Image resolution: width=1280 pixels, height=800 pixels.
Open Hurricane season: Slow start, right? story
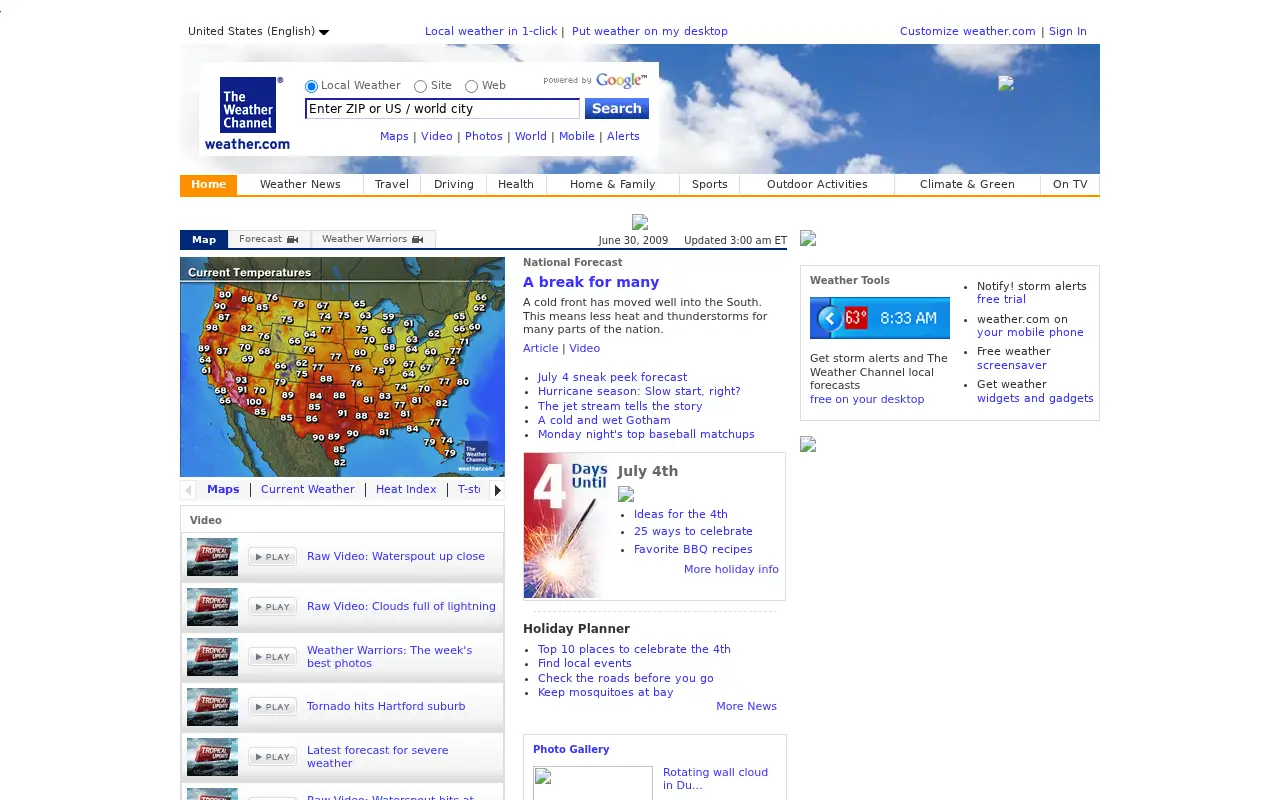[639, 392]
